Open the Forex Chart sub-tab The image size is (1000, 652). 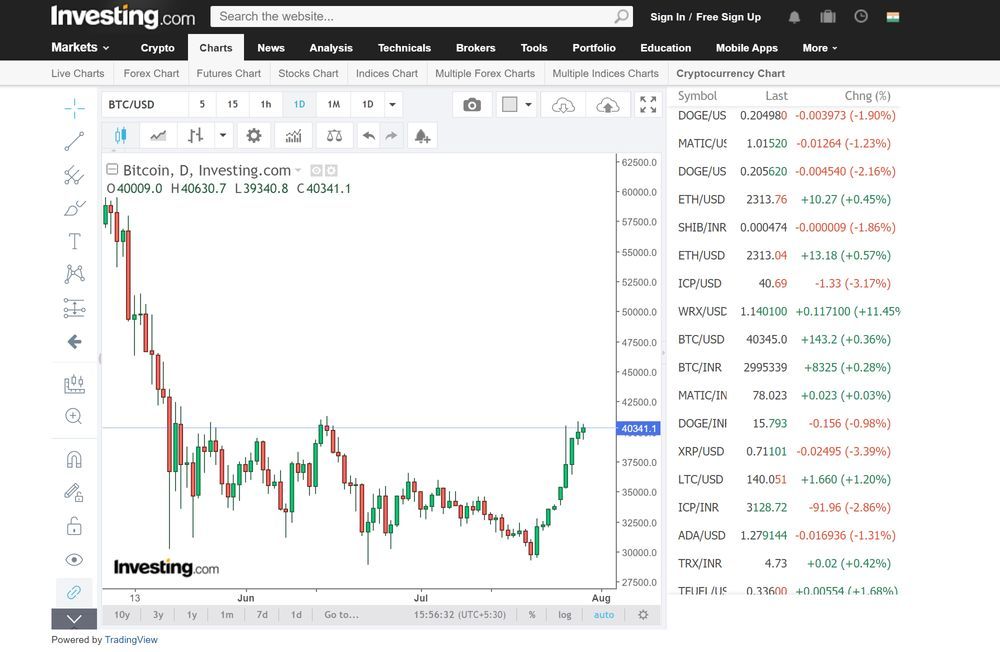click(x=151, y=73)
